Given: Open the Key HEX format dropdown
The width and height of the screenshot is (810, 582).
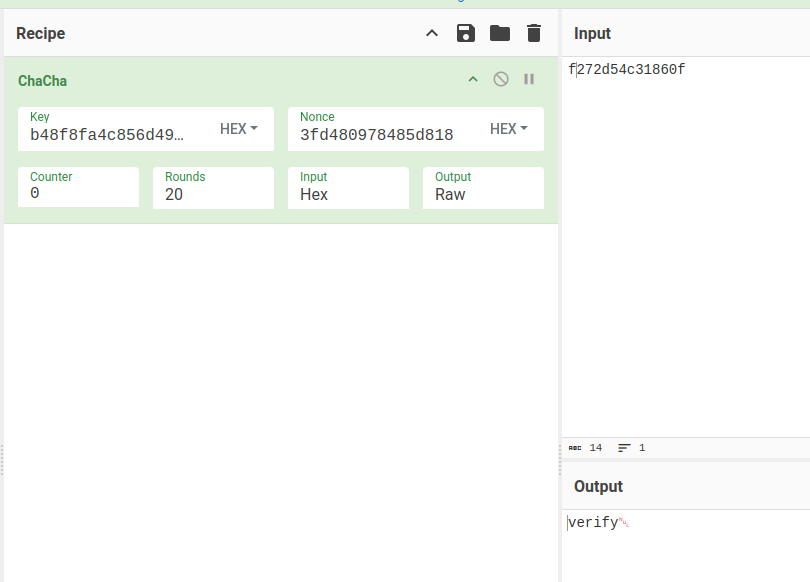Looking at the screenshot, I should 239,129.
